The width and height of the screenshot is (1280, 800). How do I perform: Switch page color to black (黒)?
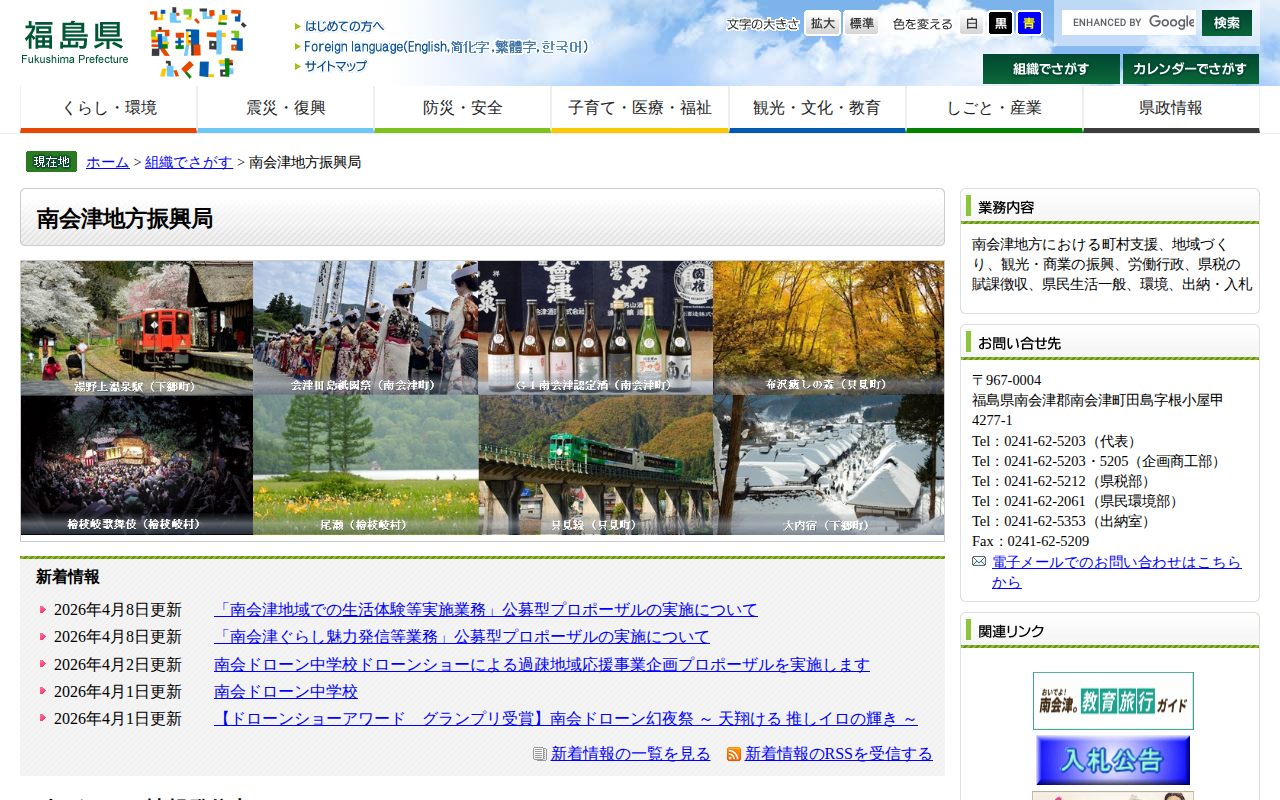(1001, 23)
